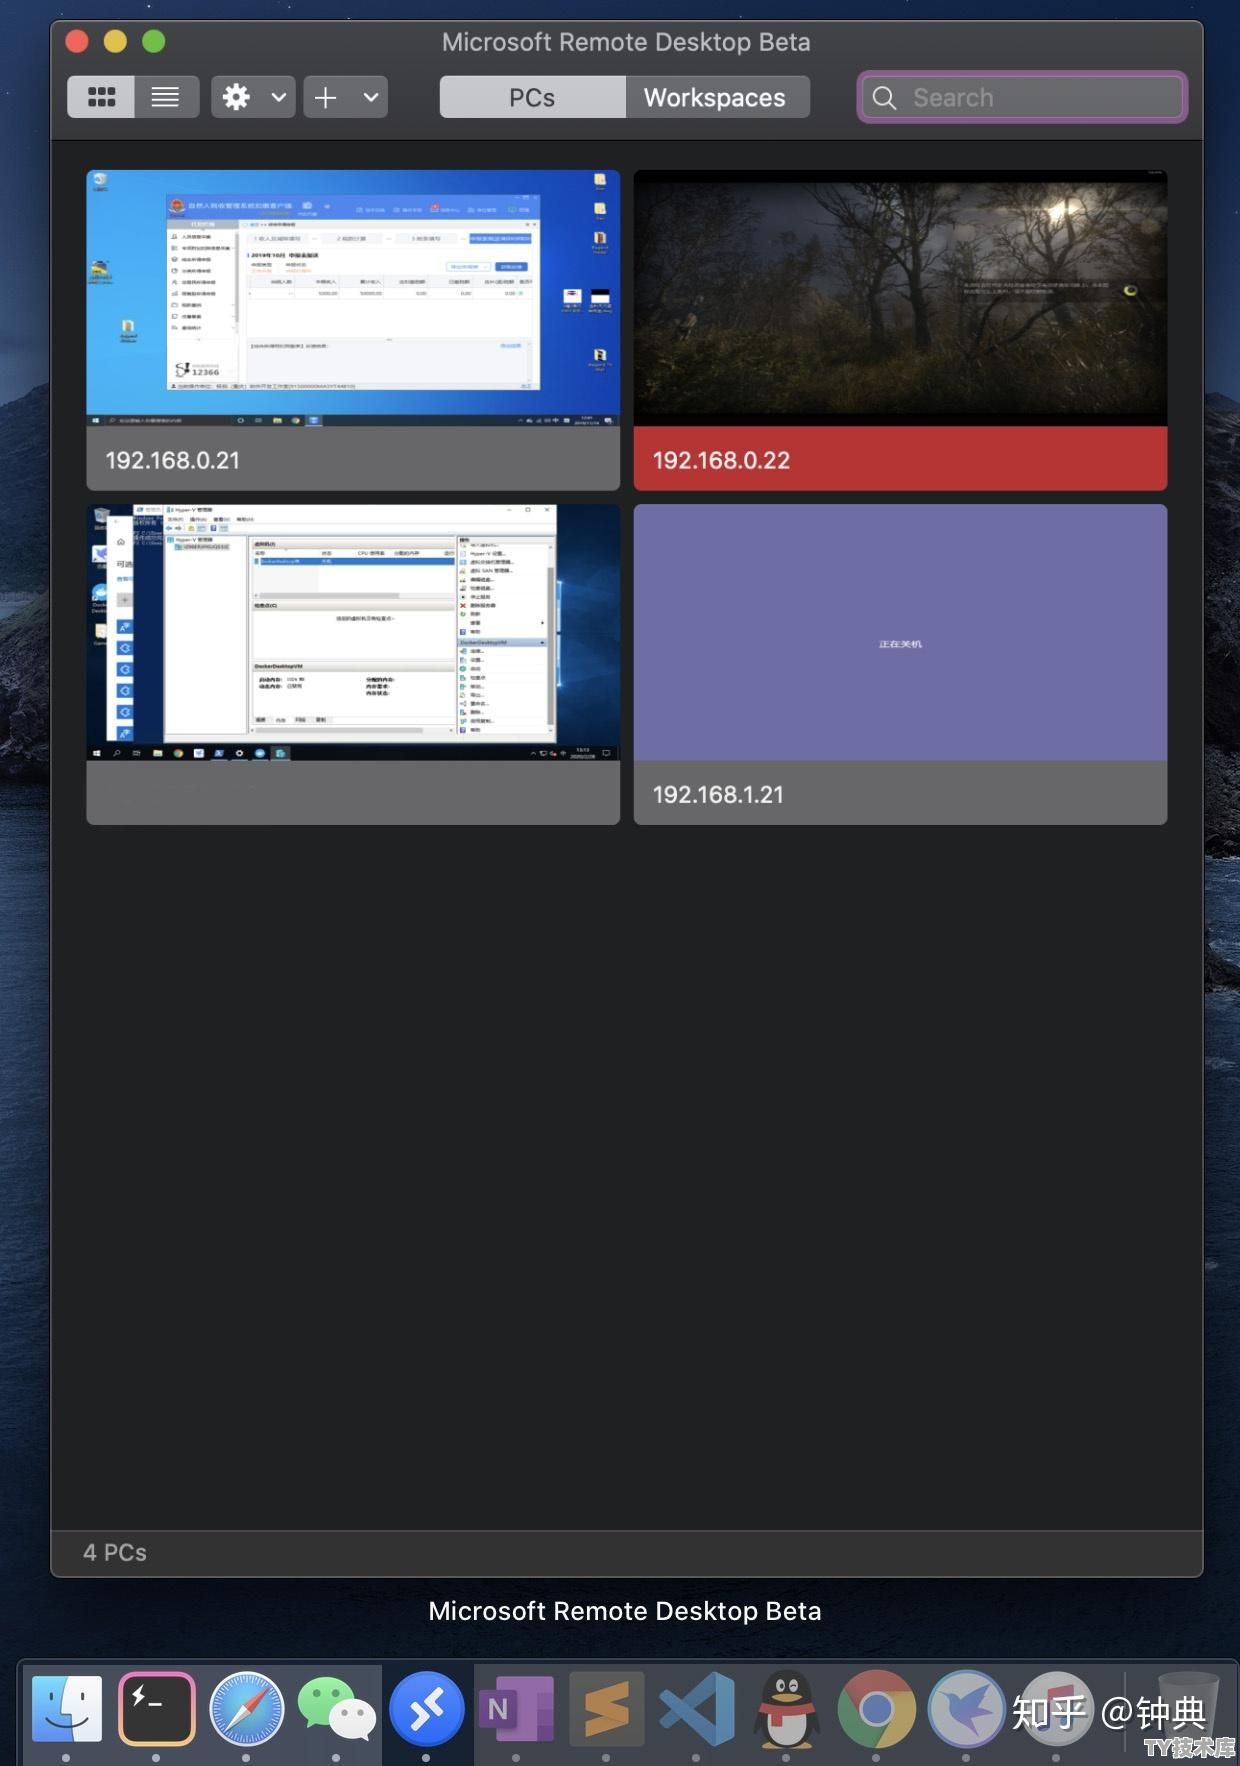Switch to grid thumbnail view

pyautogui.click(x=101, y=97)
